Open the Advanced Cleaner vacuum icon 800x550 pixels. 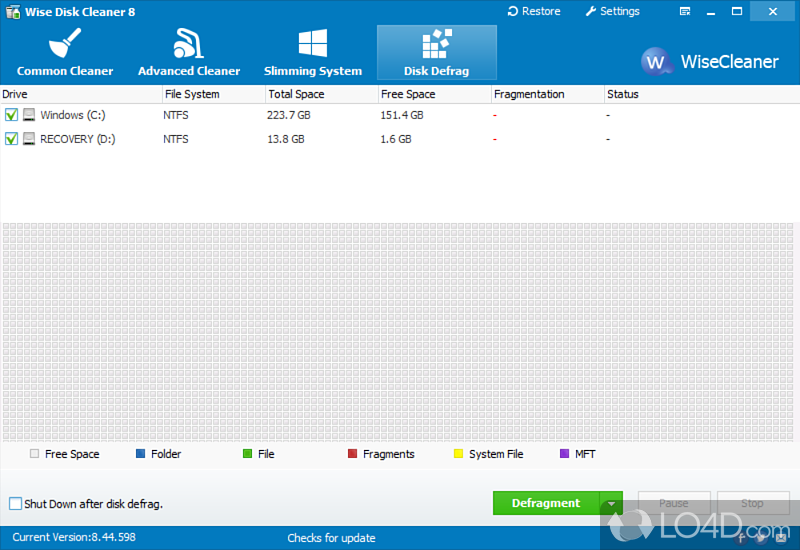188,43
